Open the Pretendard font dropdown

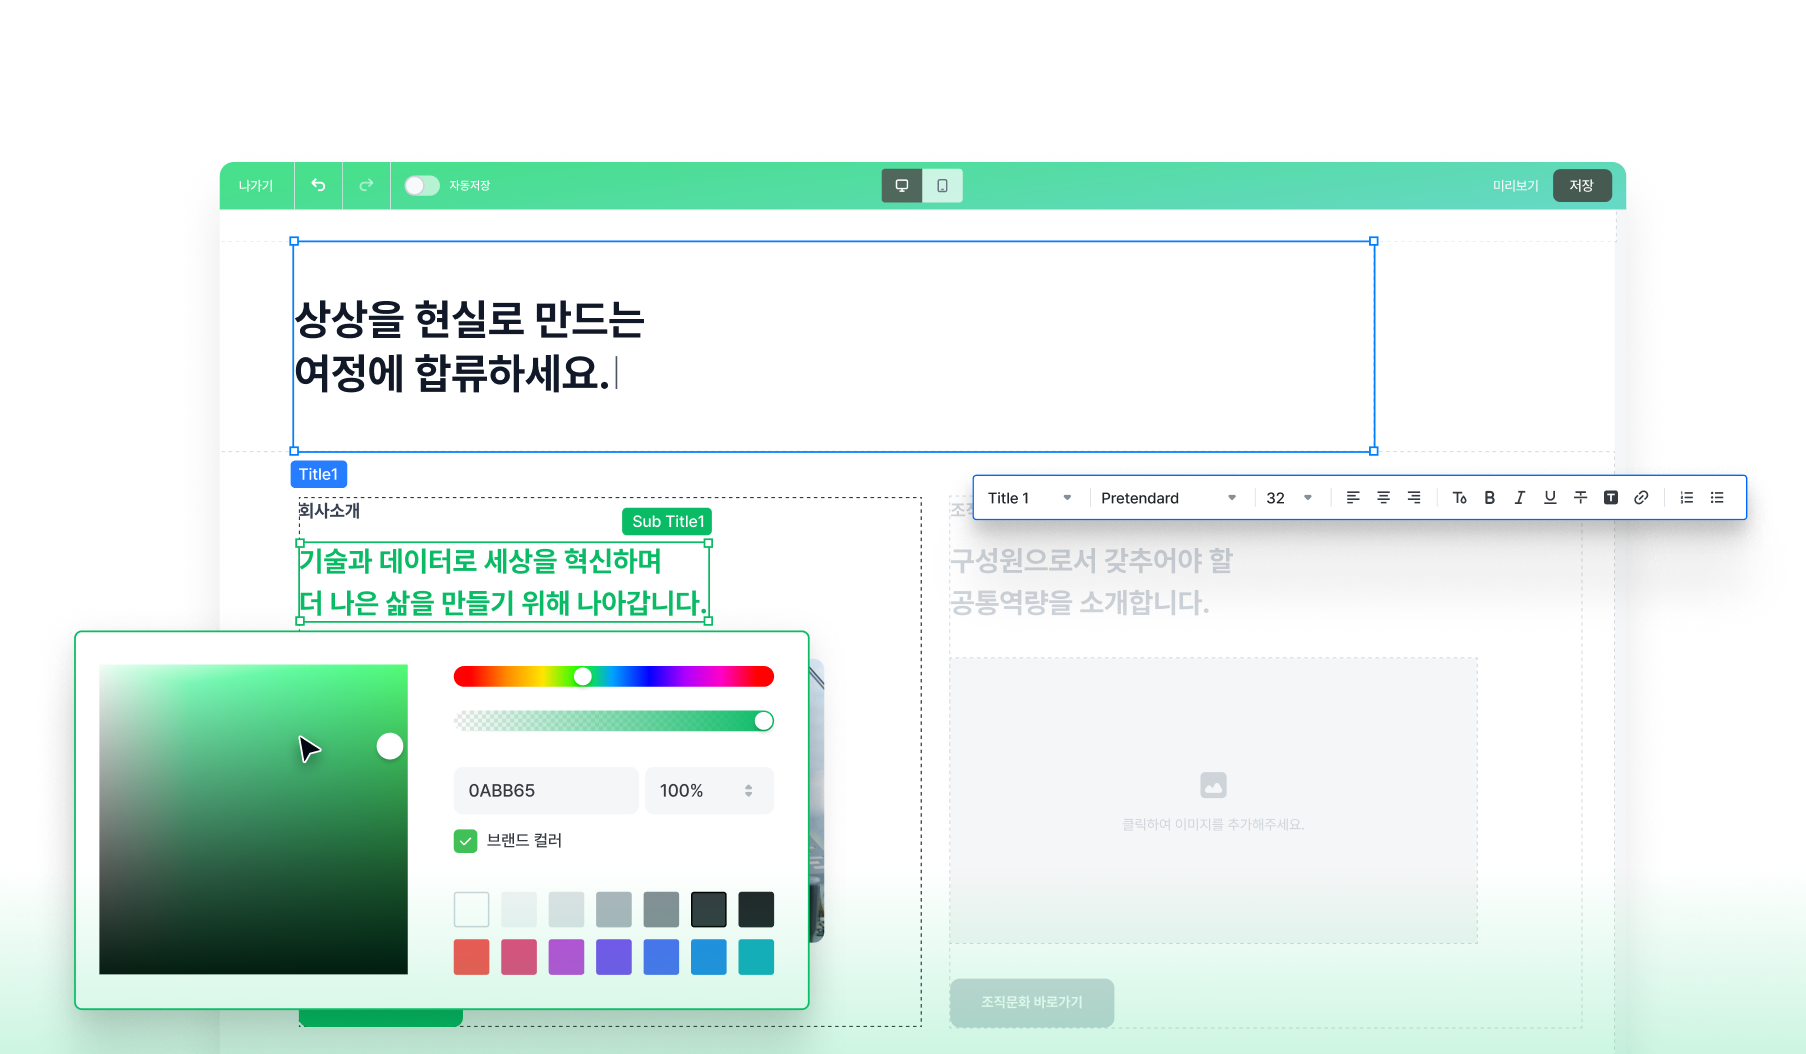[x=1169, y=498]
